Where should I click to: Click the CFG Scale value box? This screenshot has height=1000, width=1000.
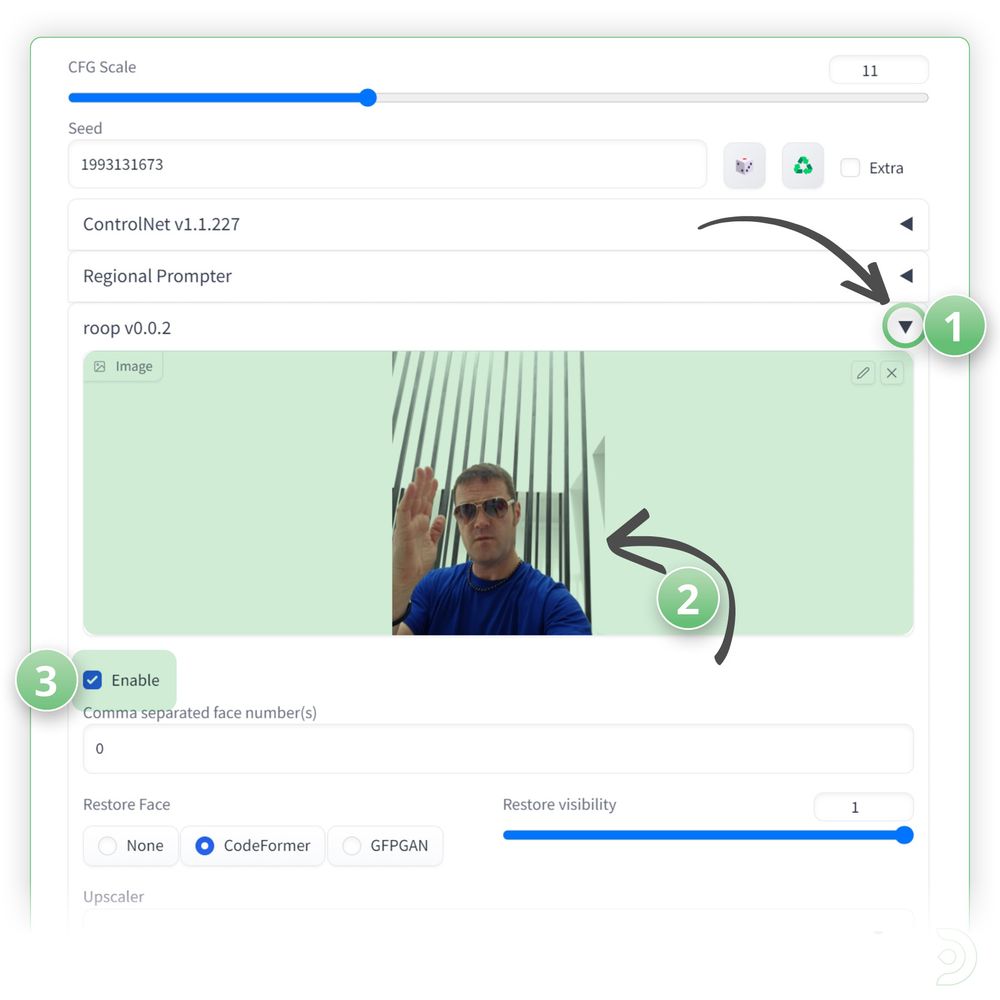(x=878, y=71)
